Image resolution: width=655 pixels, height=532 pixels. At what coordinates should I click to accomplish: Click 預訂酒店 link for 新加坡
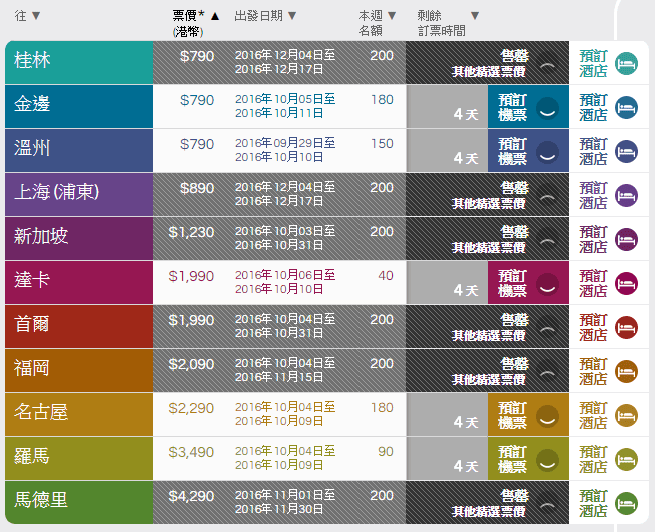[593, 239]
